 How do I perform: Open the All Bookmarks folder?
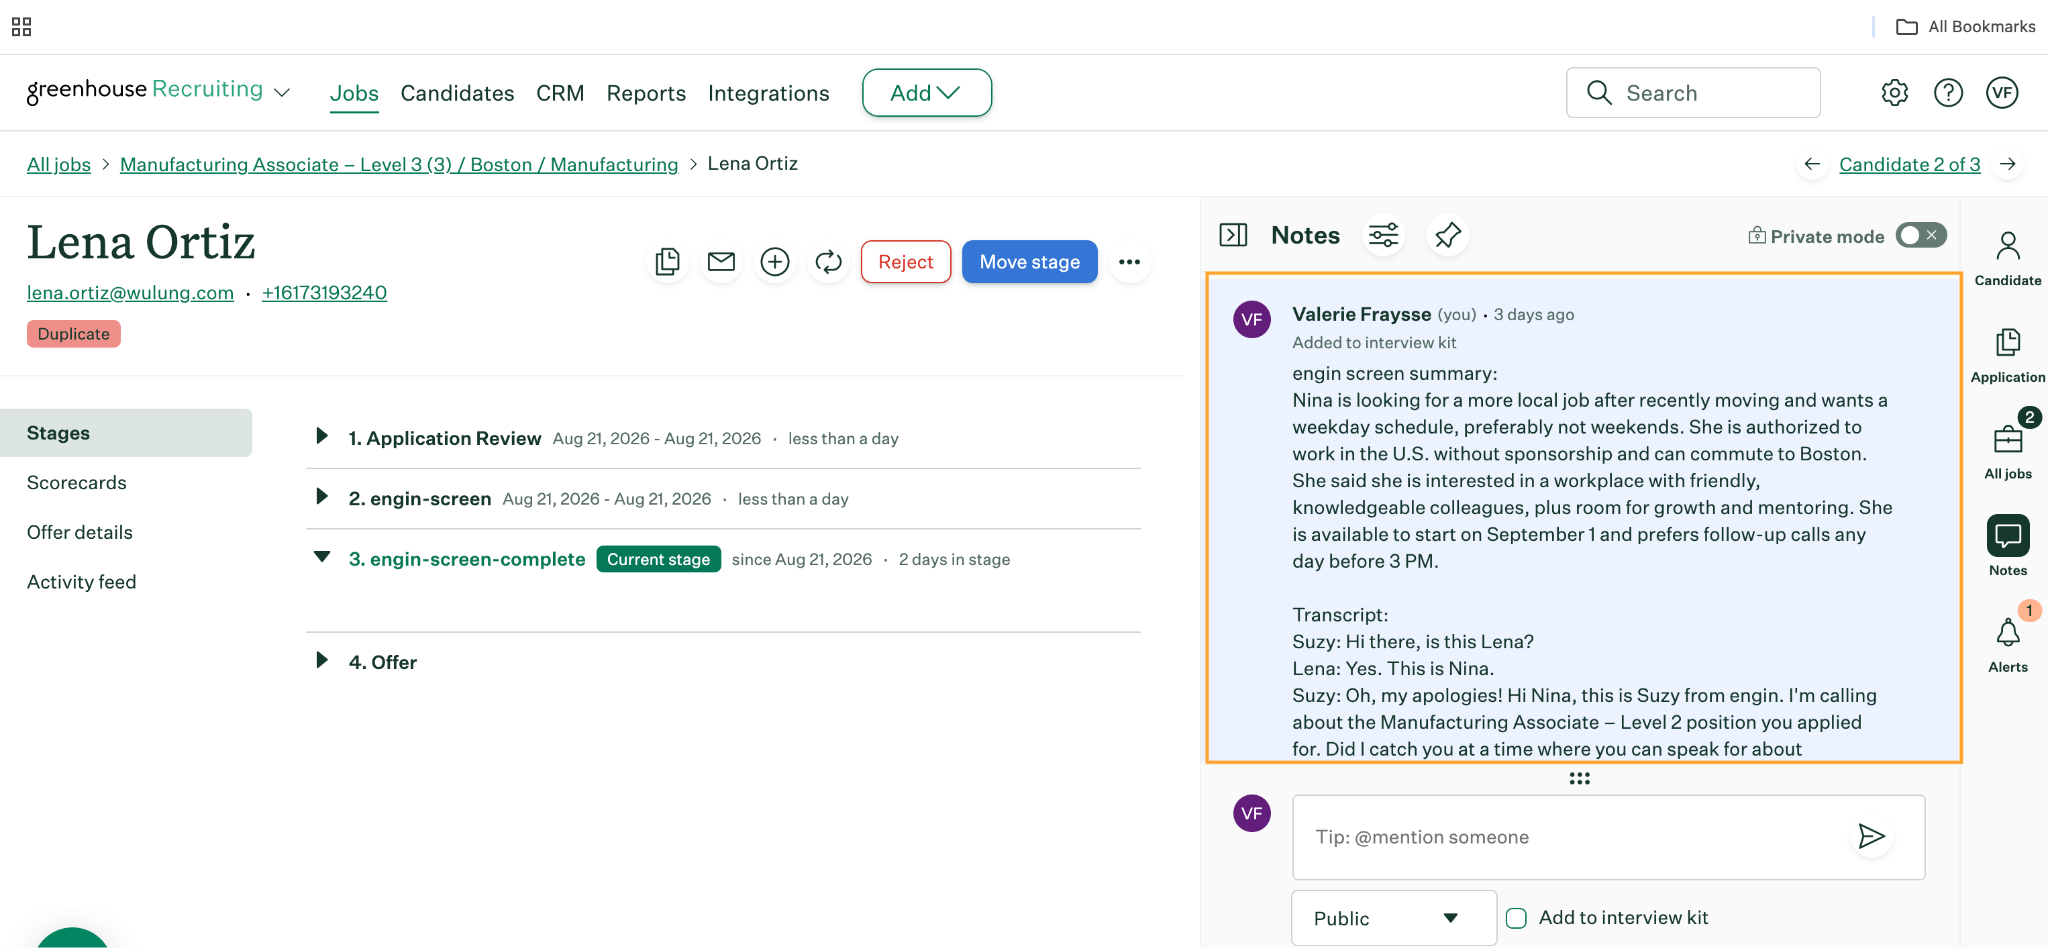(x=1965, y=27)
